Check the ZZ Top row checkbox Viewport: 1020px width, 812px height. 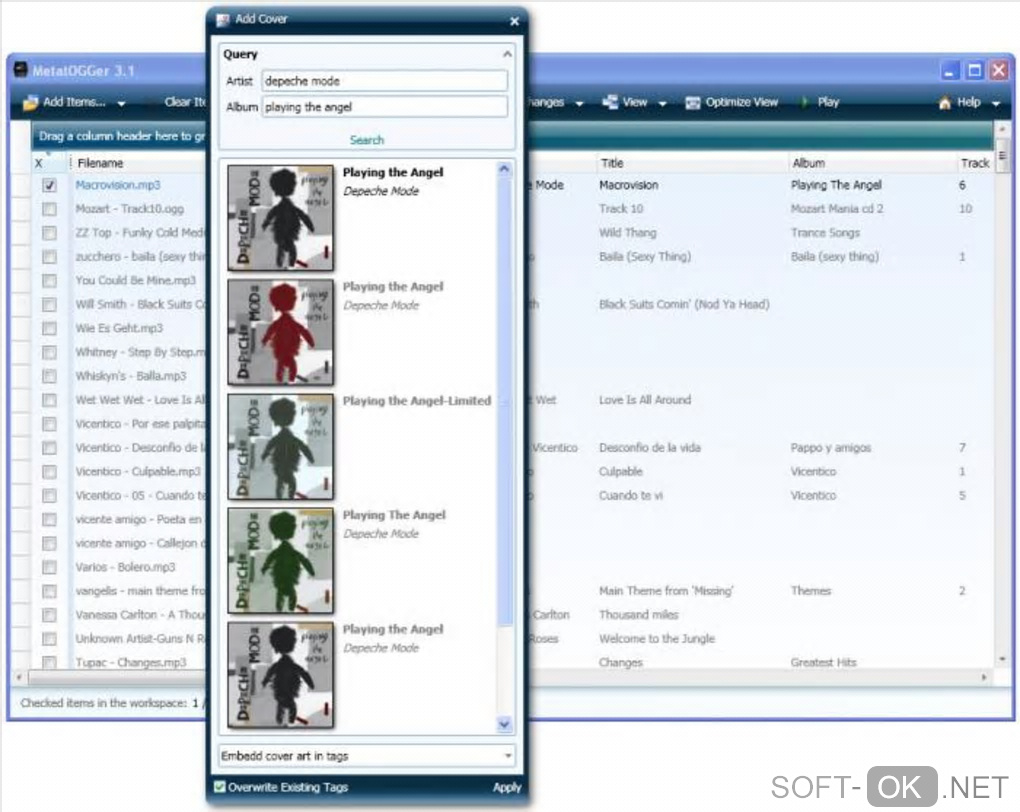tap(49, 233)
